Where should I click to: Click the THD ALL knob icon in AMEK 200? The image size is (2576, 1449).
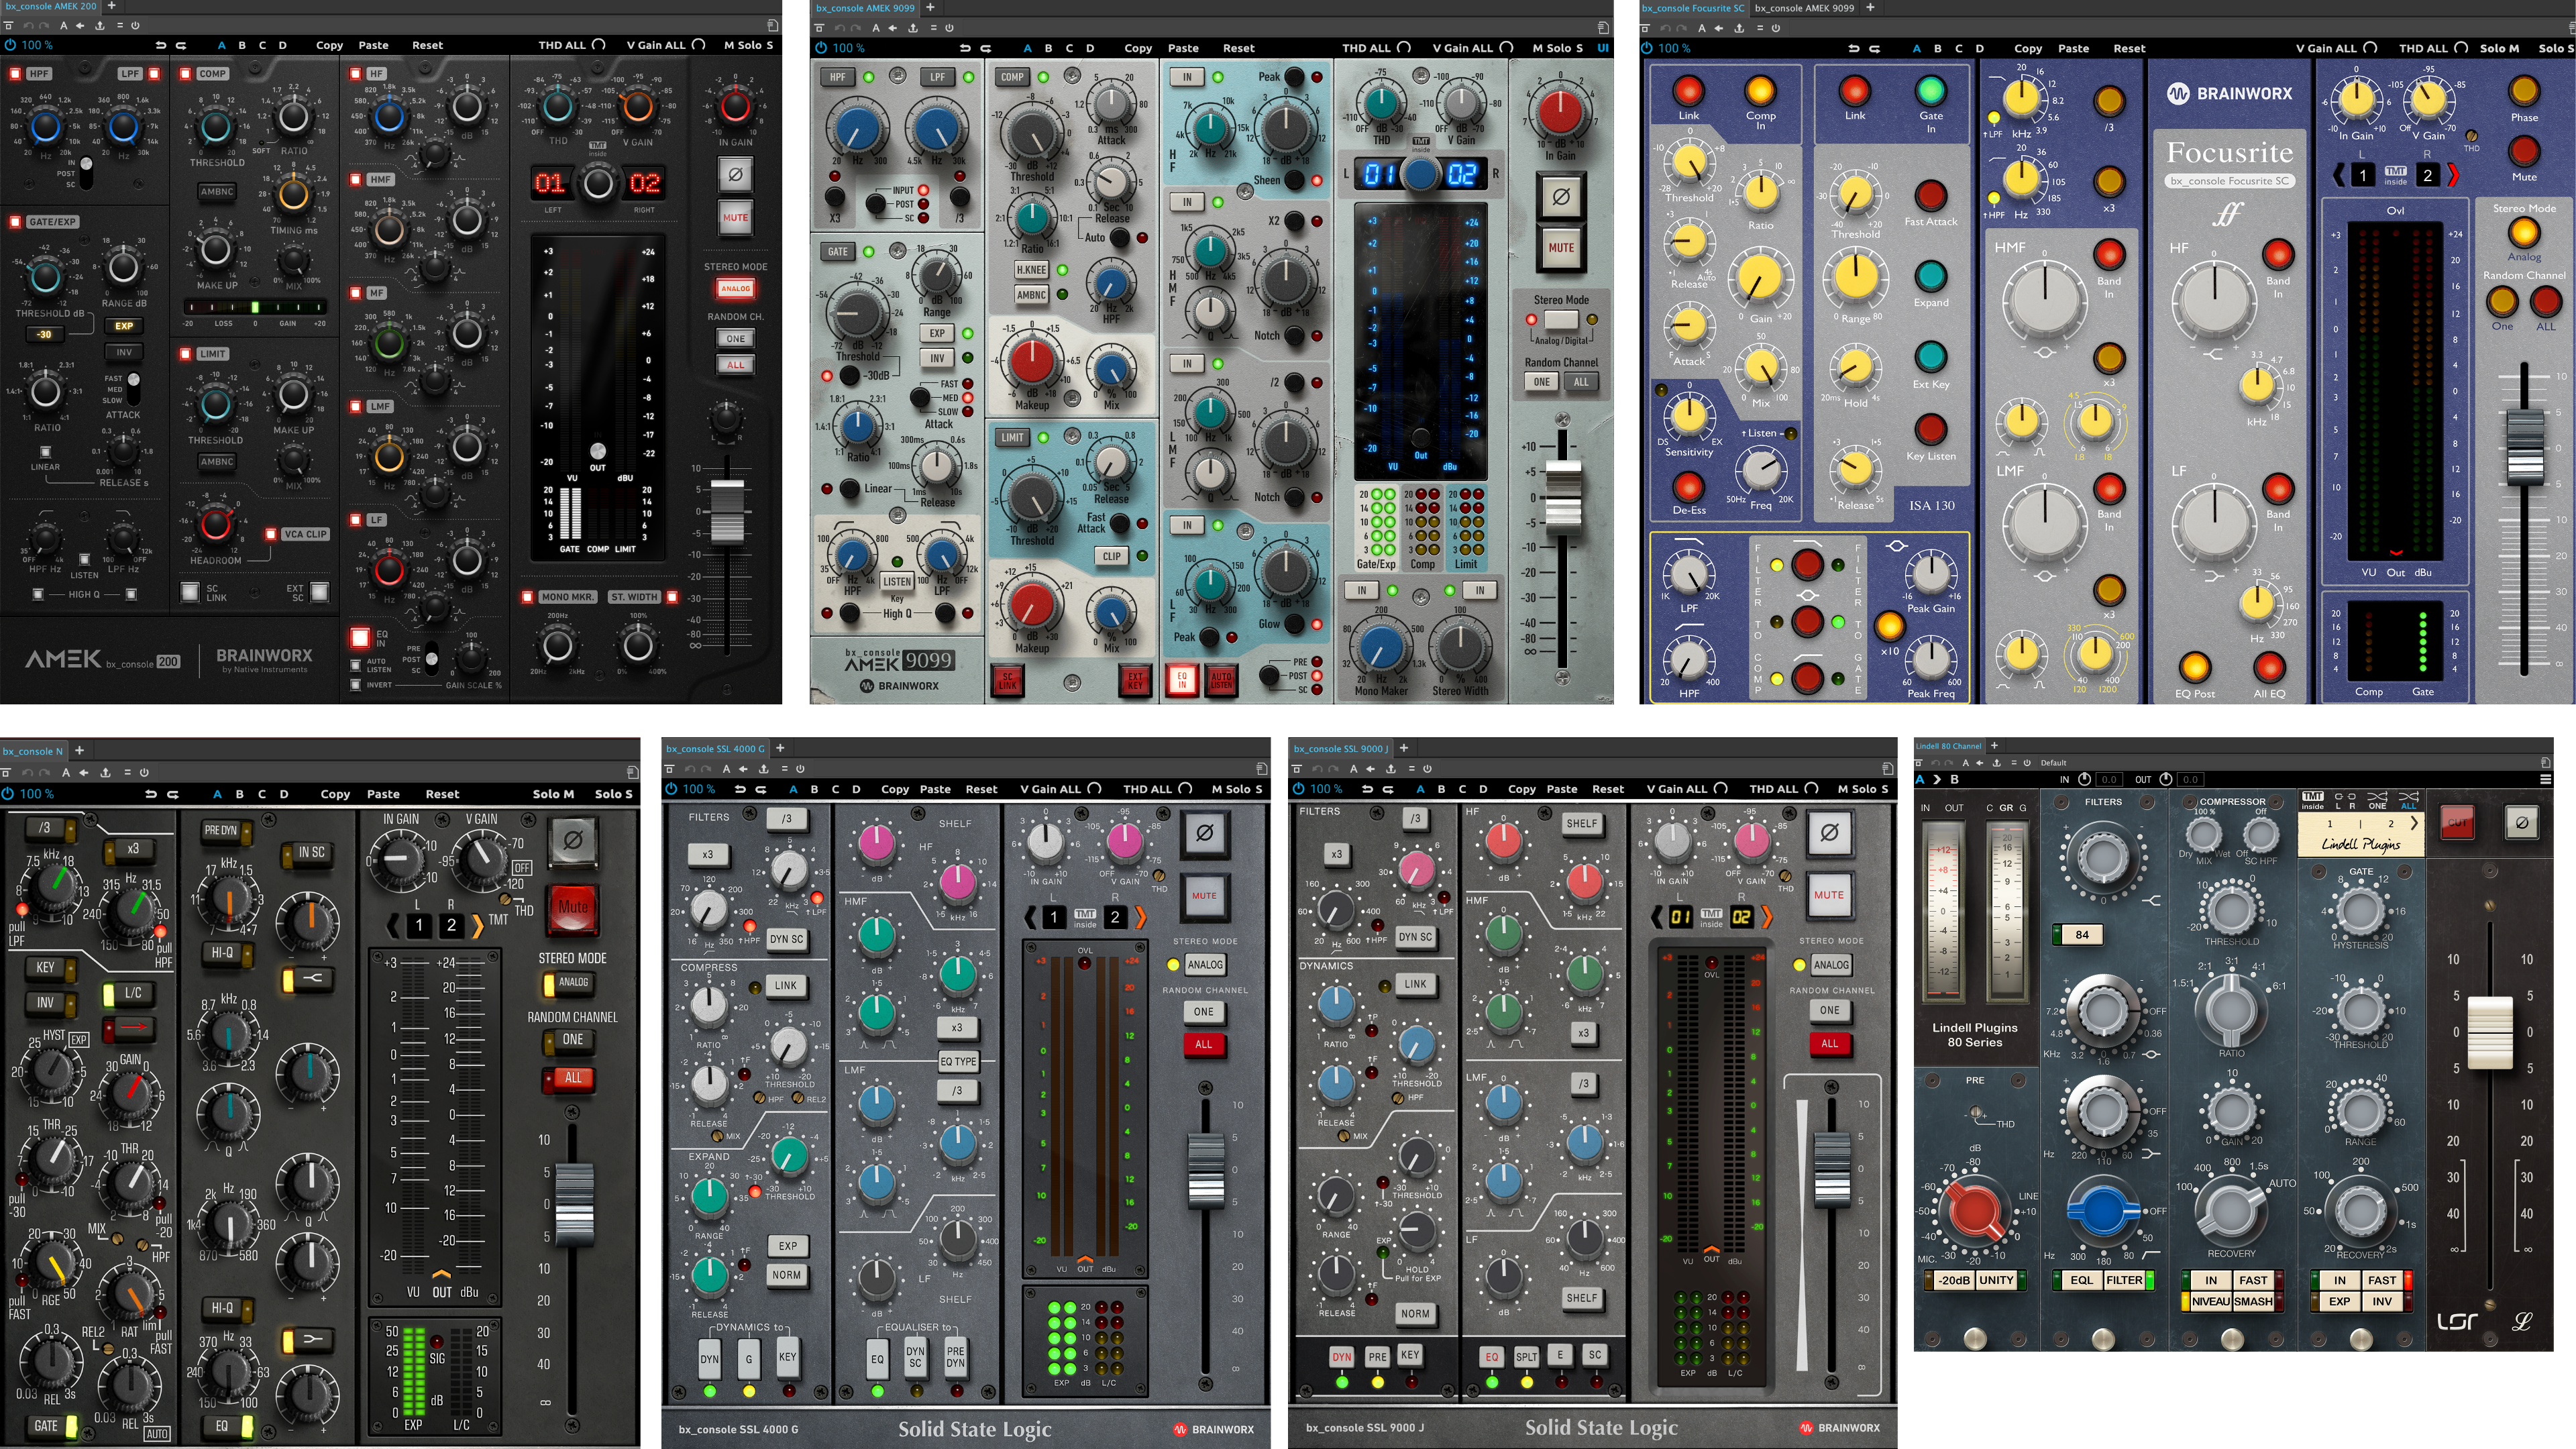599,45
